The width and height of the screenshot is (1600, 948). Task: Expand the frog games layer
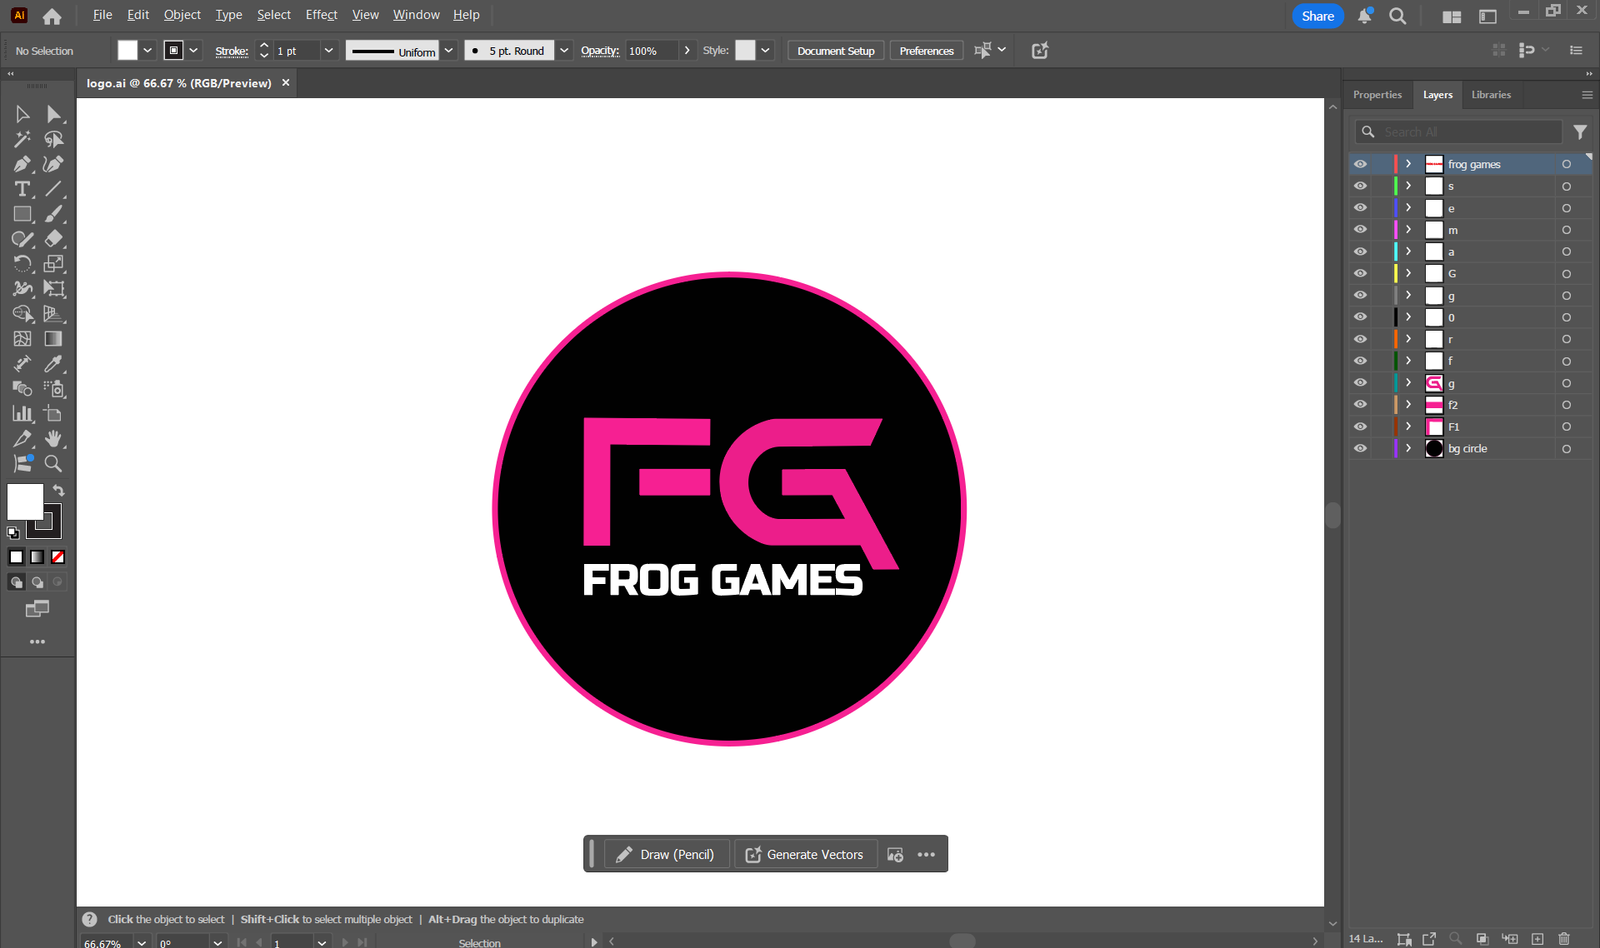click(1408, 164)
